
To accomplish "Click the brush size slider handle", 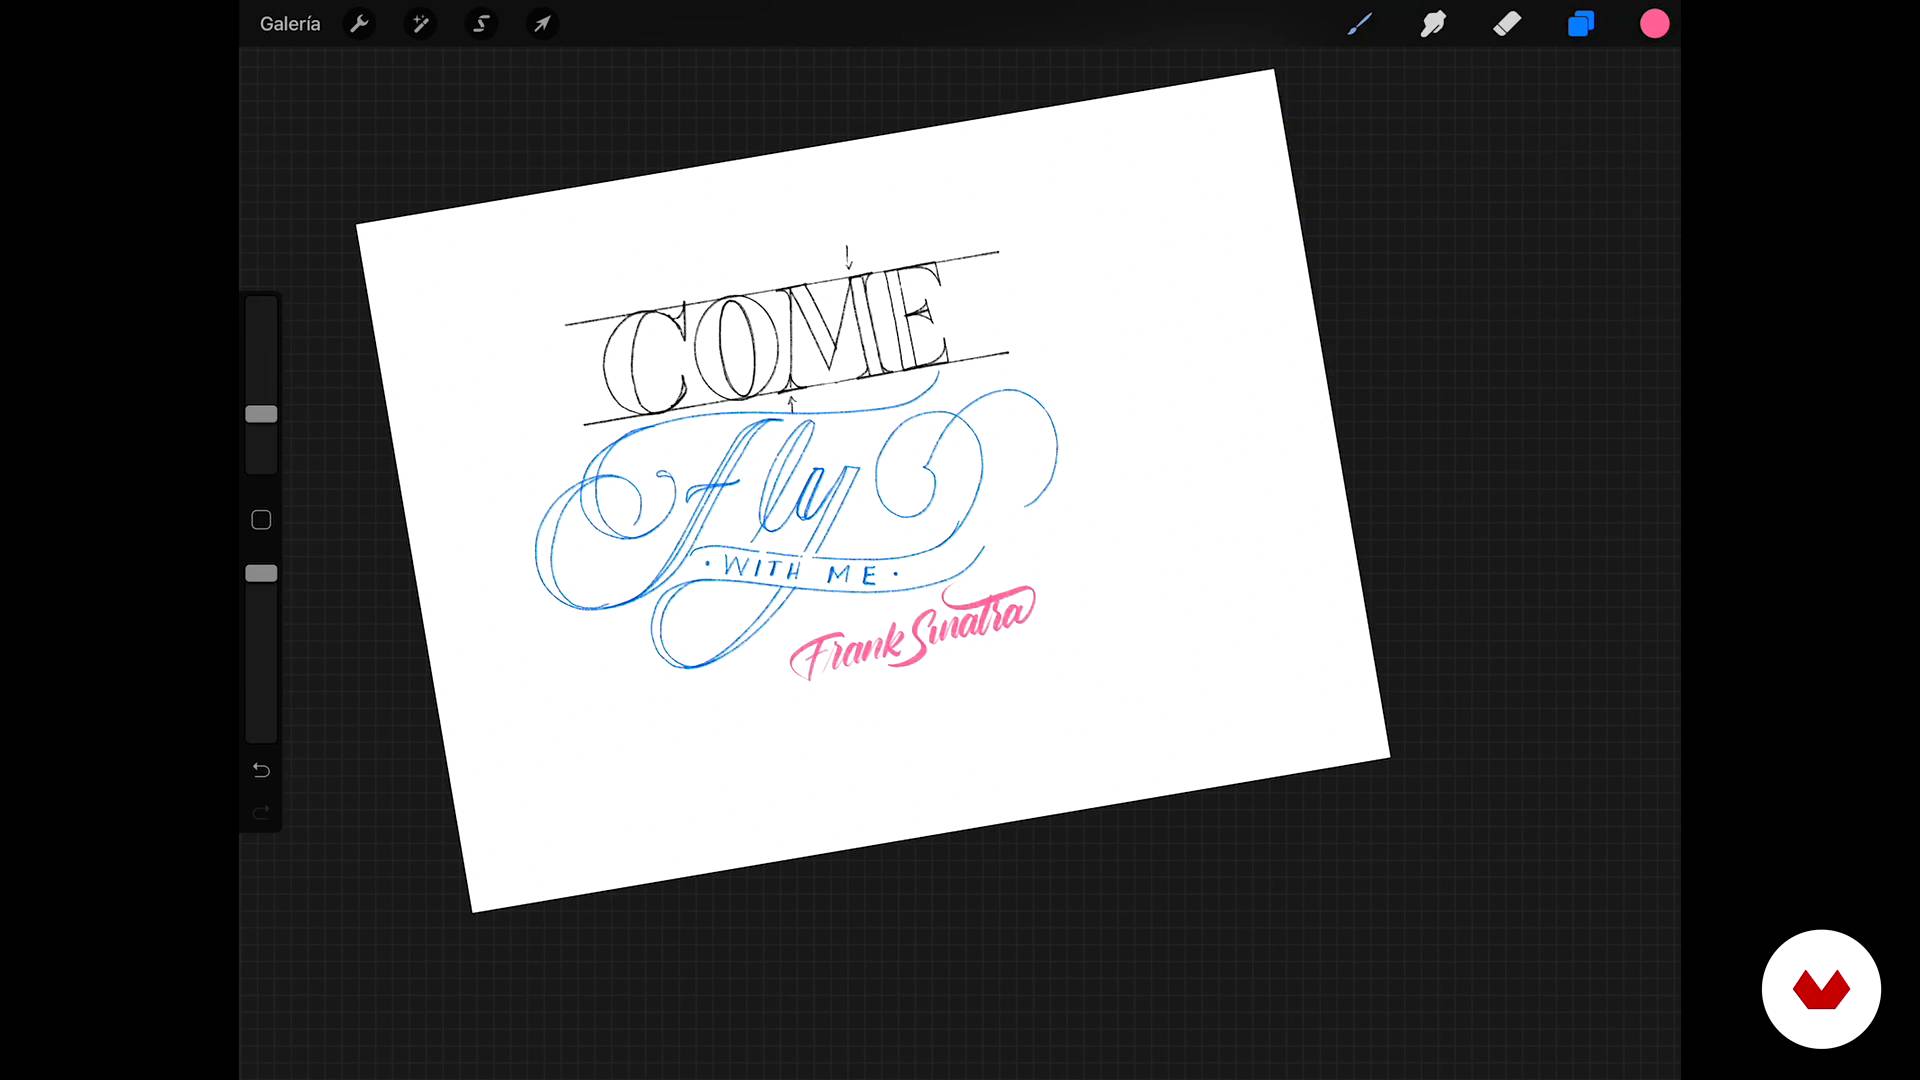I will 261,414.
